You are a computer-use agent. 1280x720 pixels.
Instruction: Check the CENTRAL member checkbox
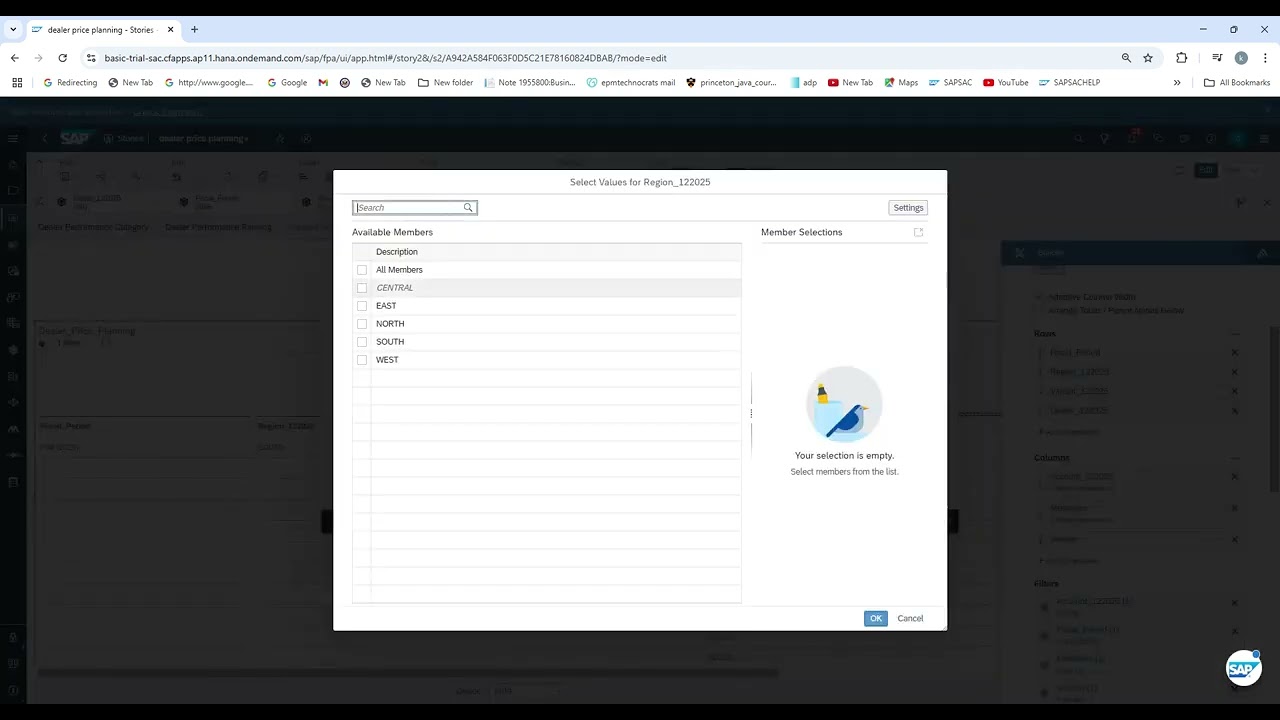362,288
